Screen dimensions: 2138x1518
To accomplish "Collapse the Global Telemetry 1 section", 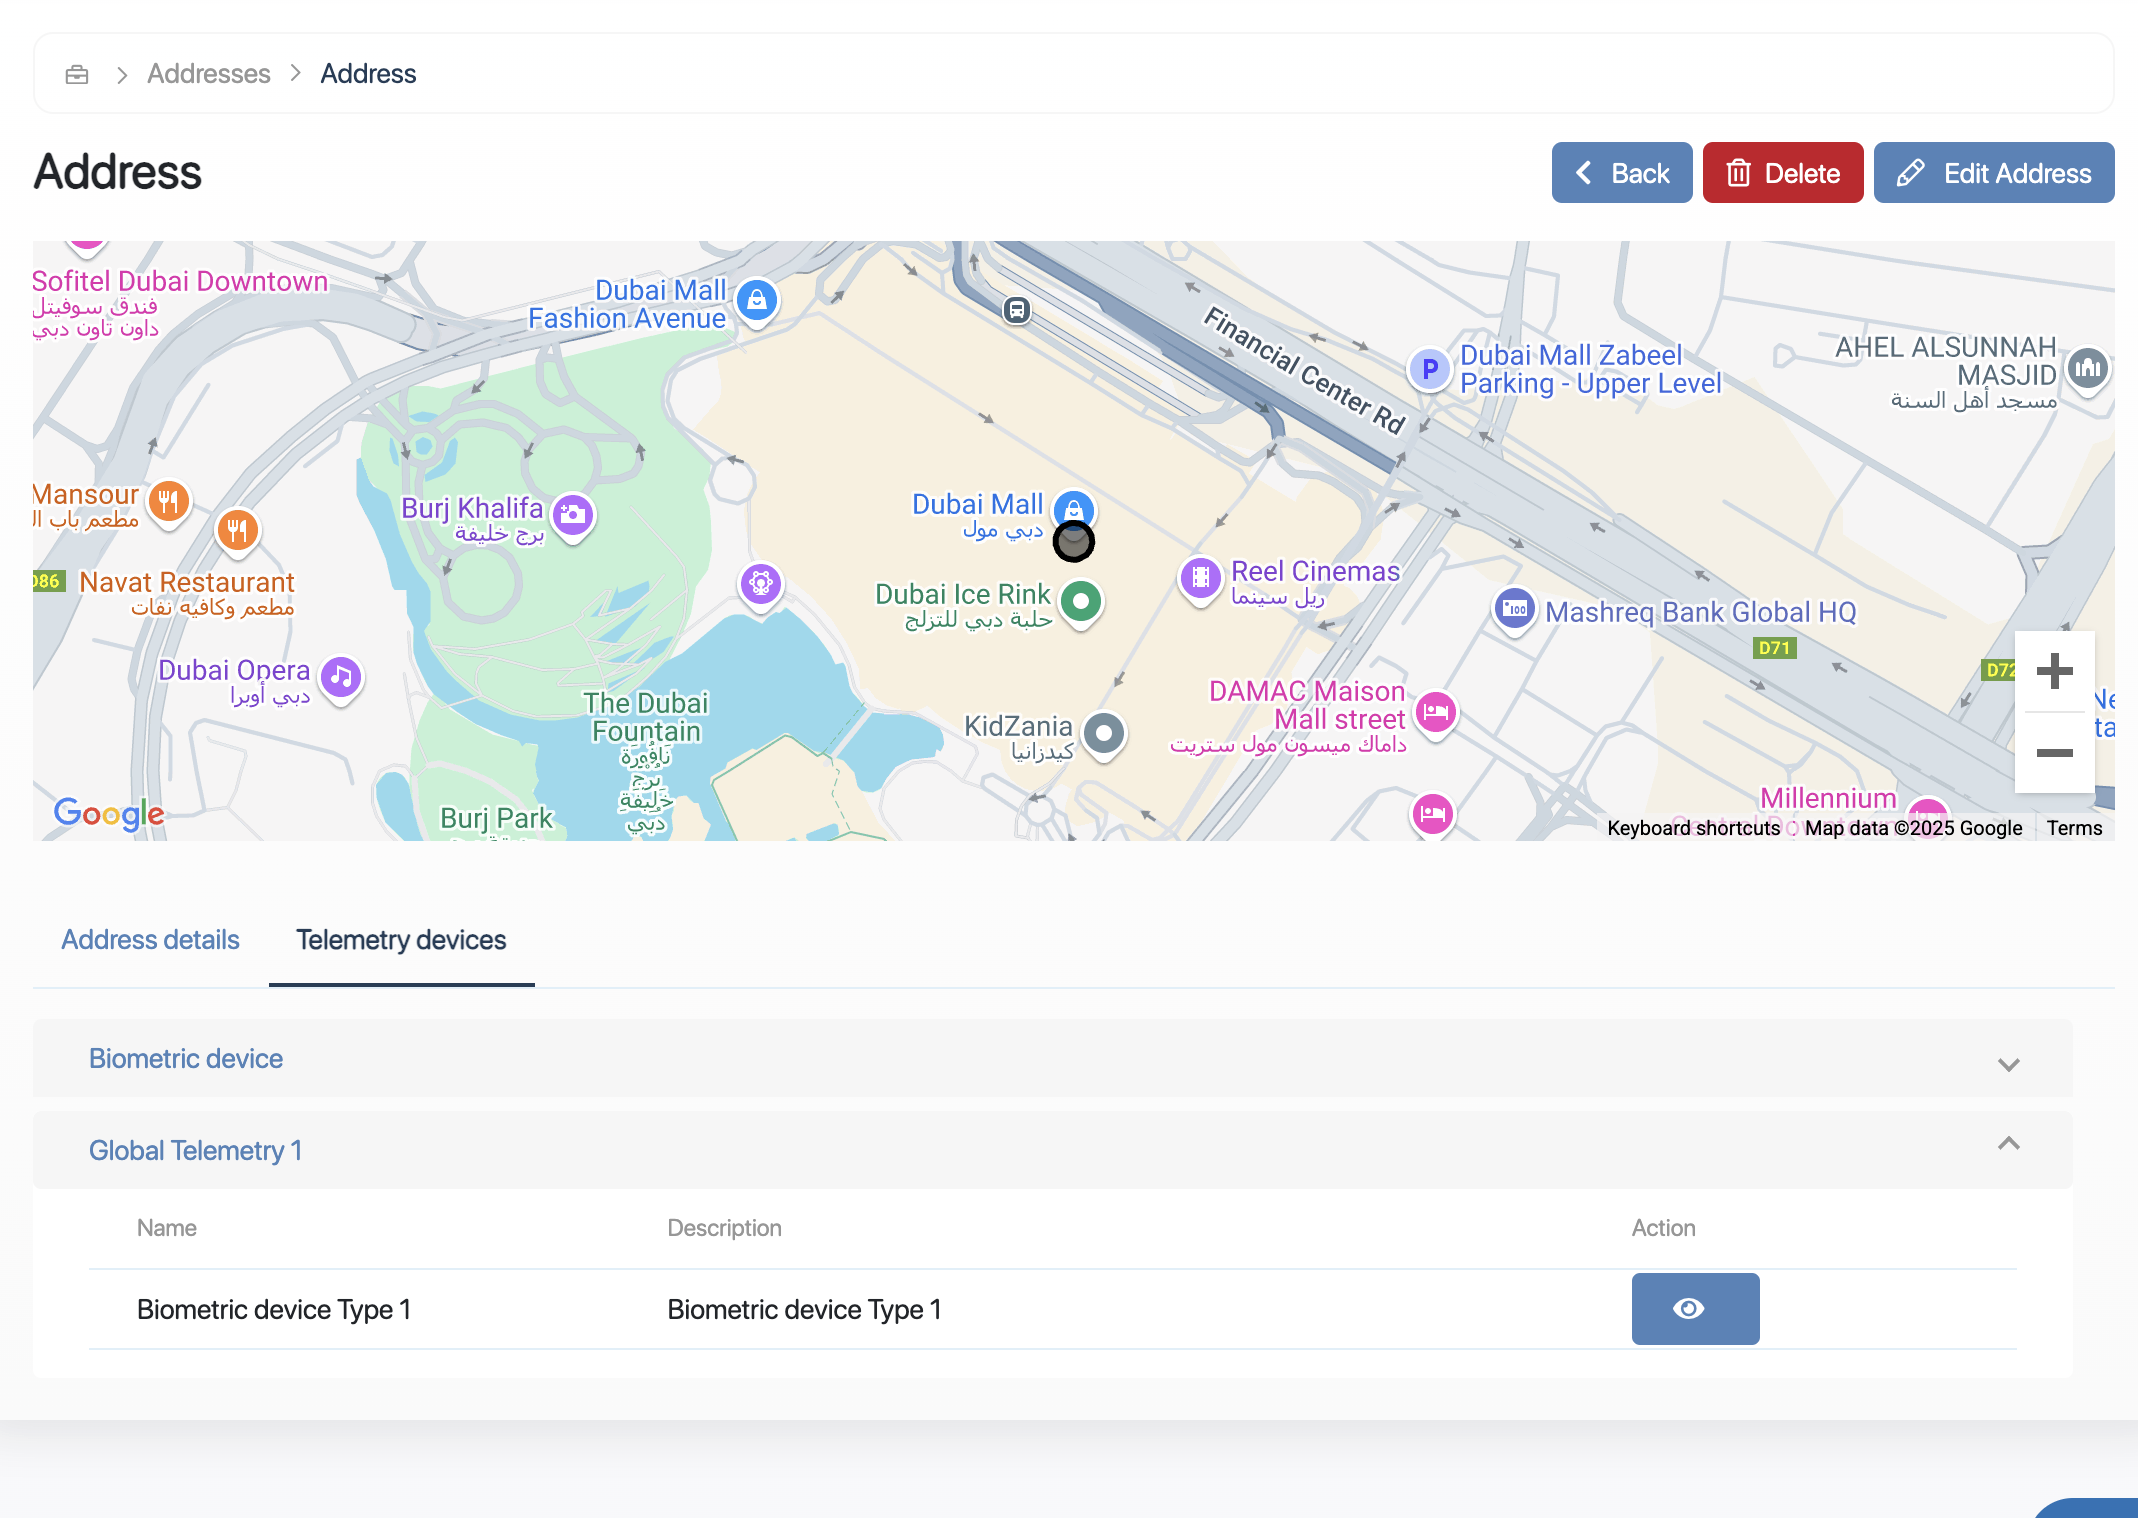I will click(x=2008, y=1144).
